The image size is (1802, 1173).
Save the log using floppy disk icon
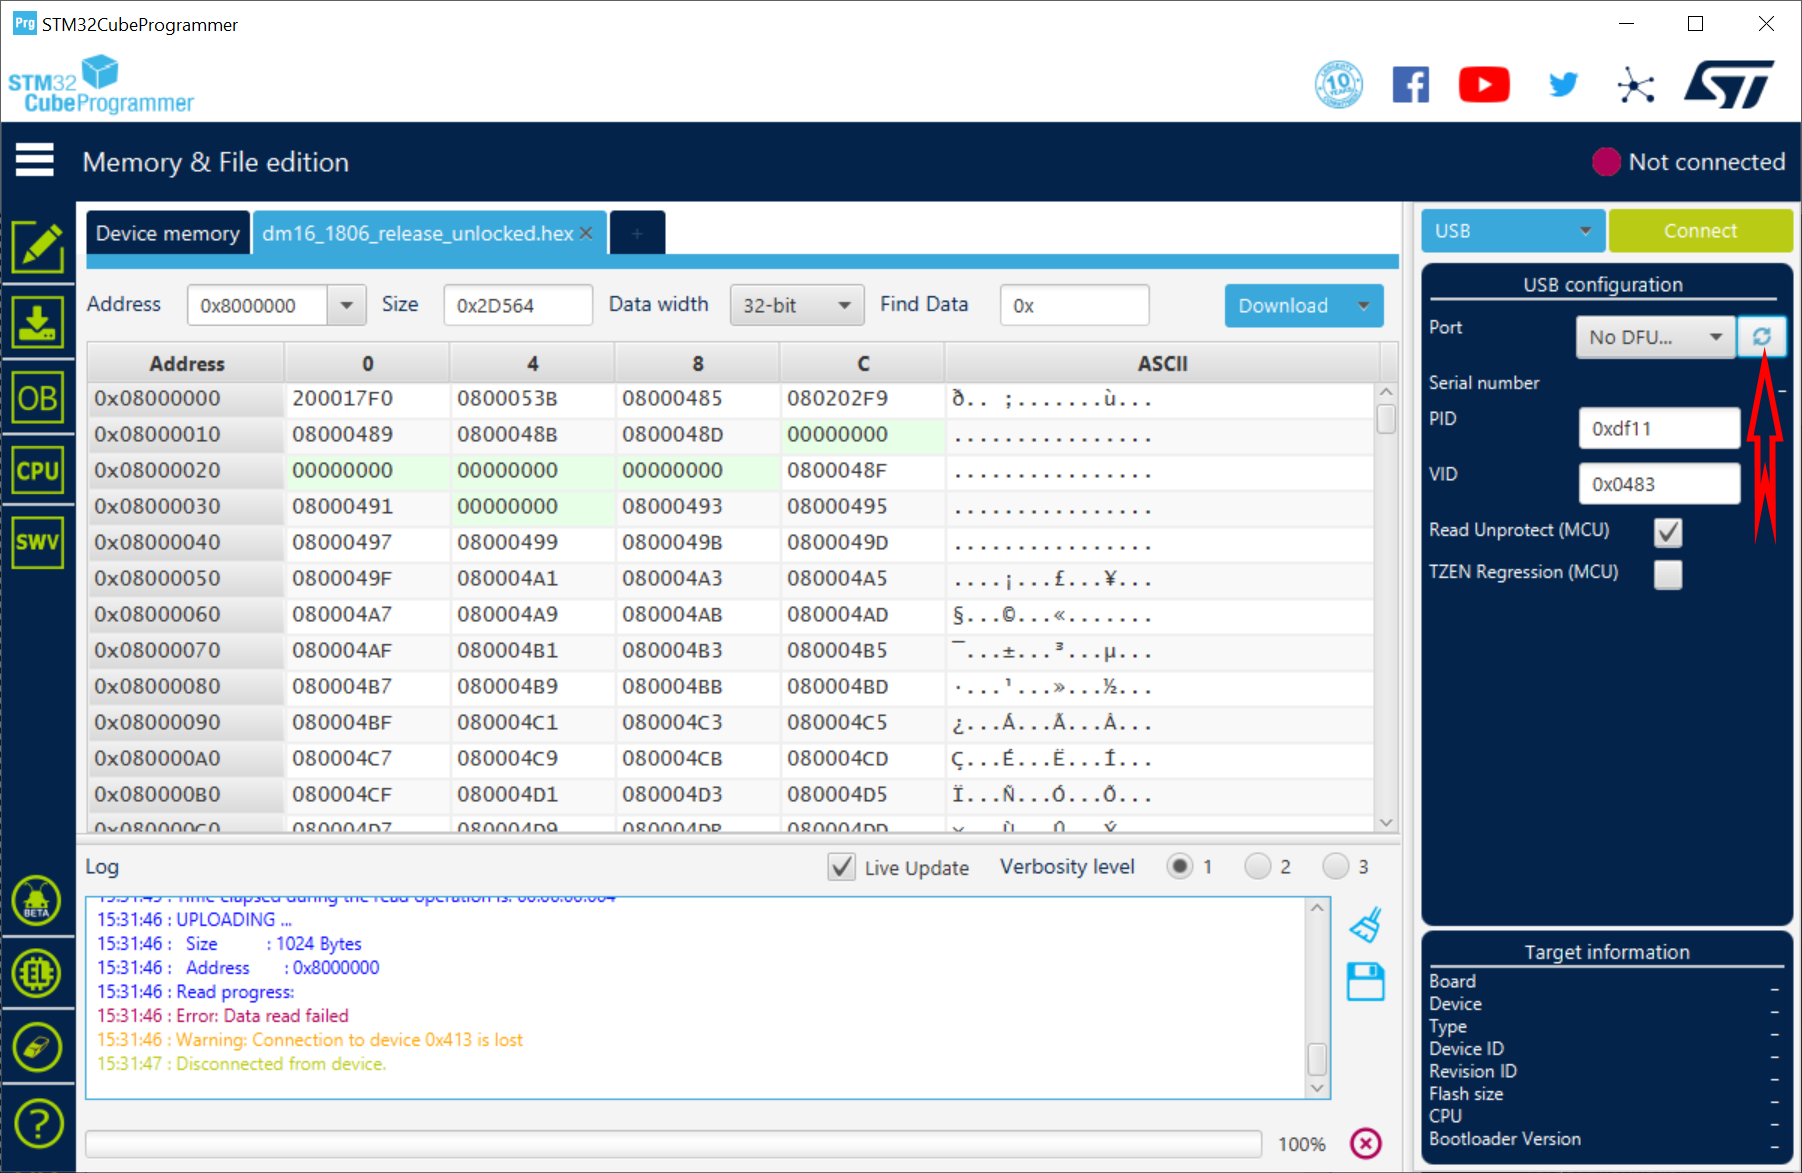point(1365,982)
